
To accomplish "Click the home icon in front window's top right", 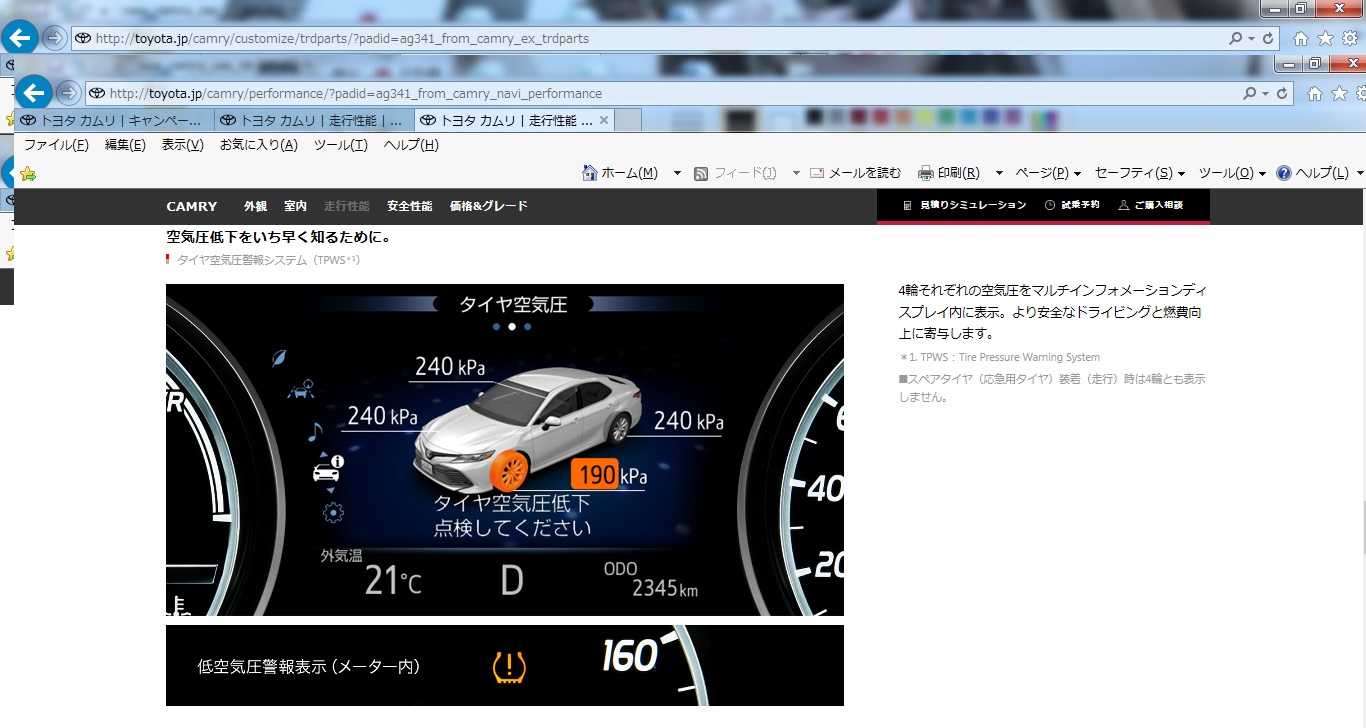I will 1314,93.
